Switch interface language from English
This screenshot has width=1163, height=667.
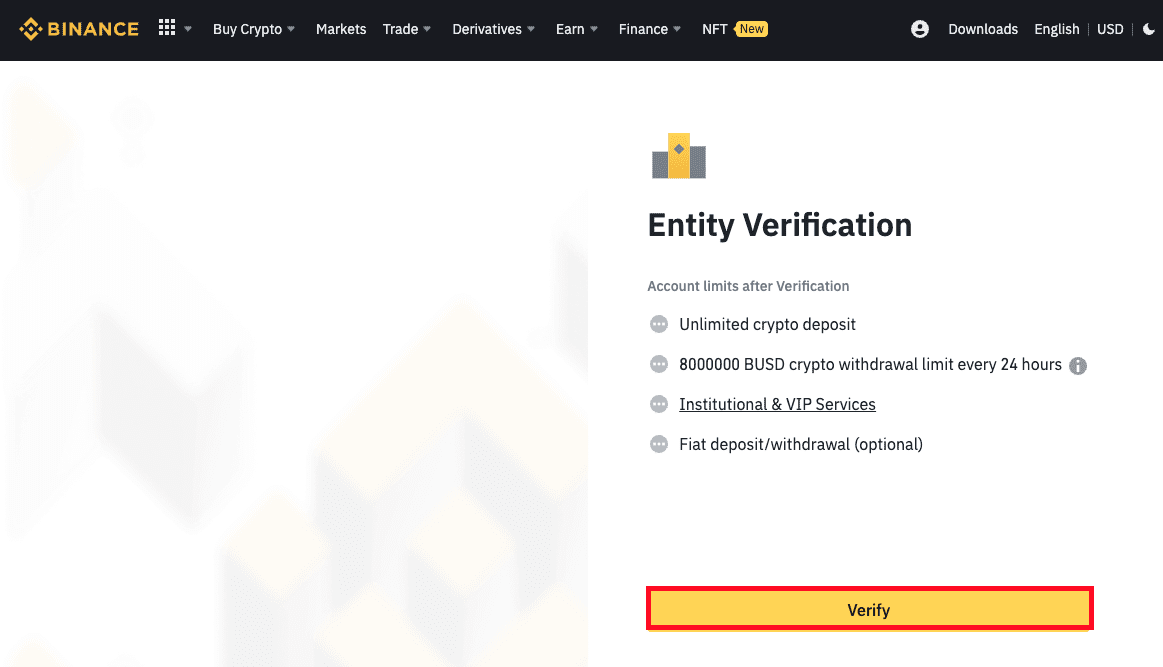[x=1057, y=29]
